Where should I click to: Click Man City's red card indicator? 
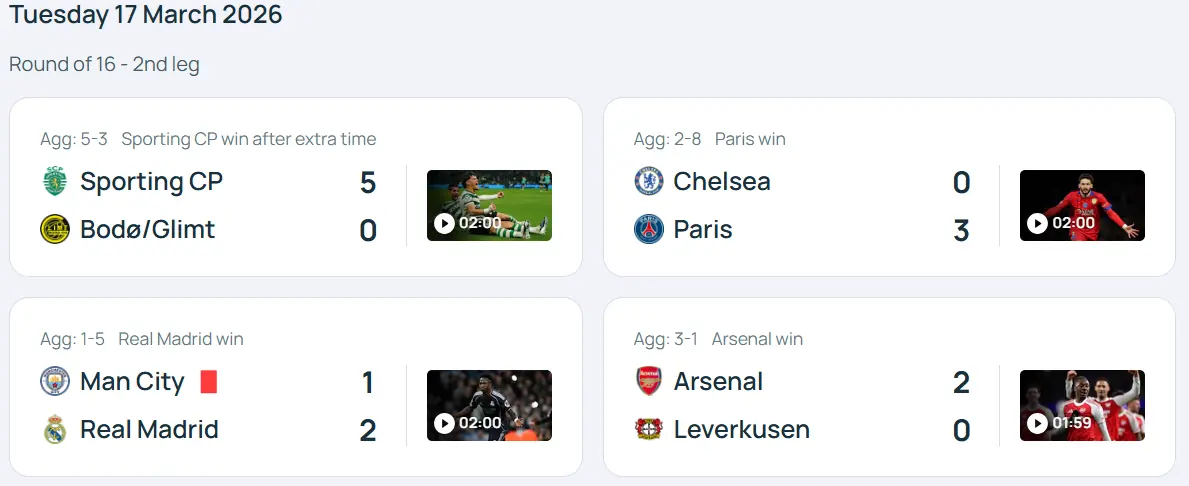pos(208,381)
